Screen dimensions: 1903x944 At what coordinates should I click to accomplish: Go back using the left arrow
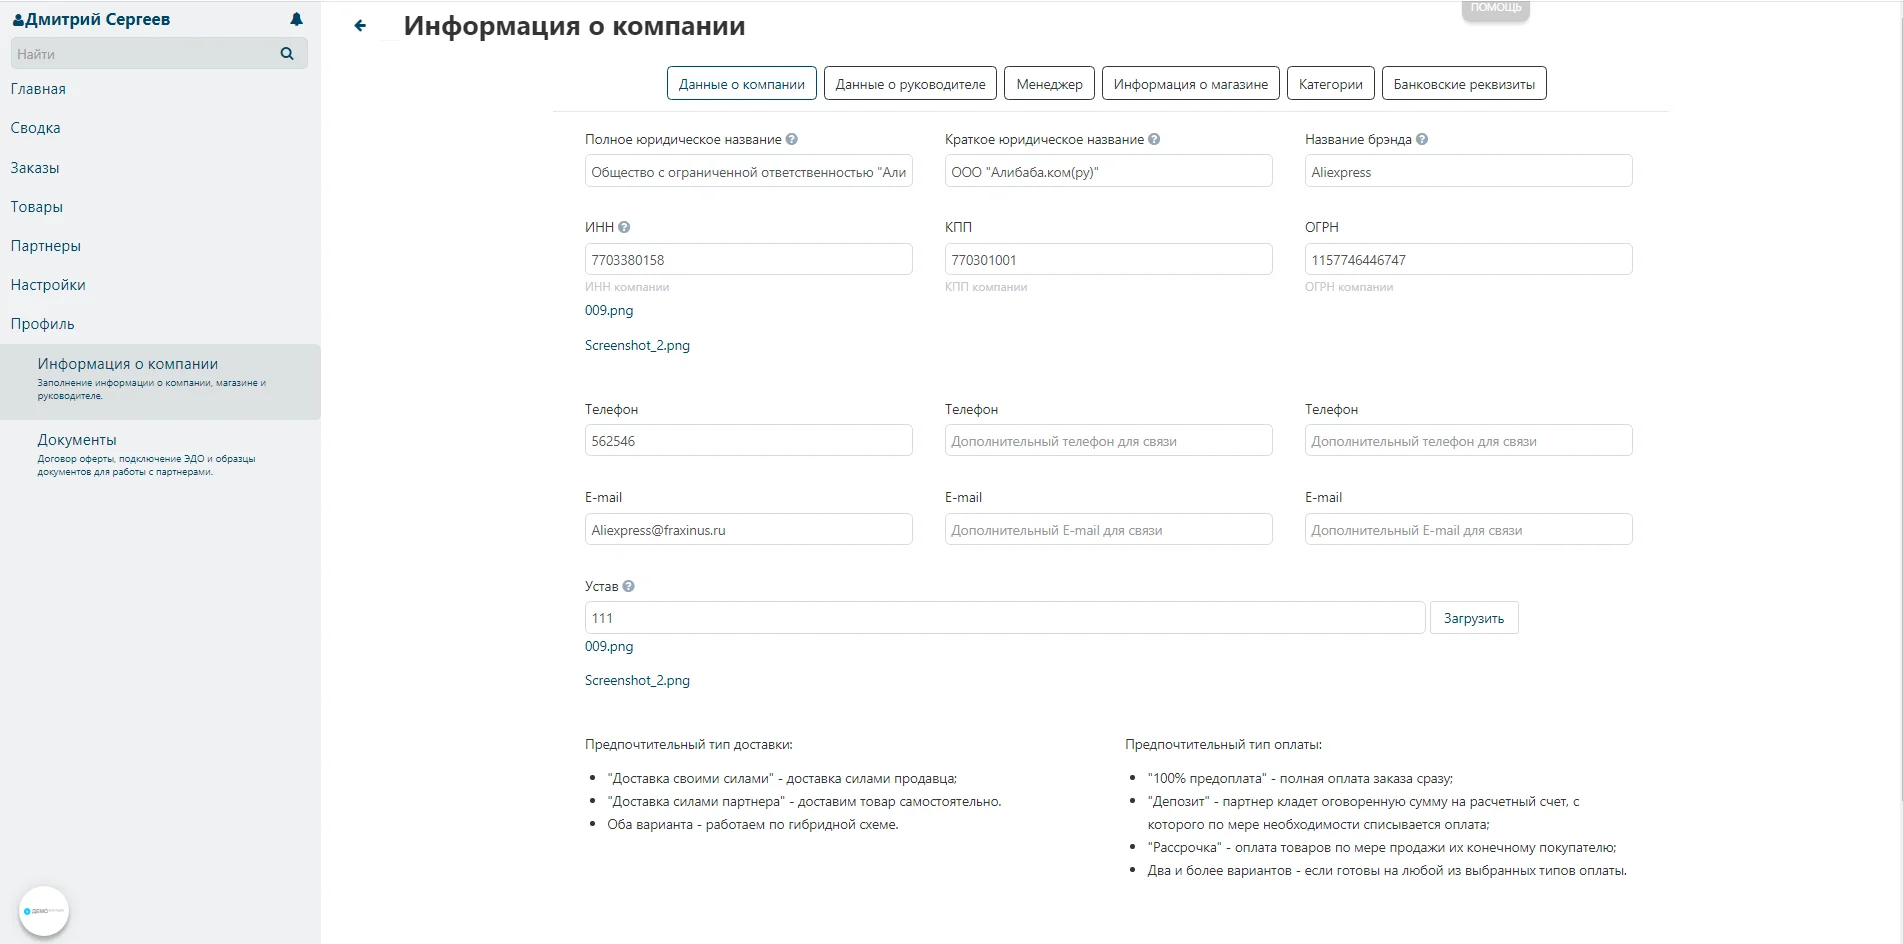coord(360,26)
